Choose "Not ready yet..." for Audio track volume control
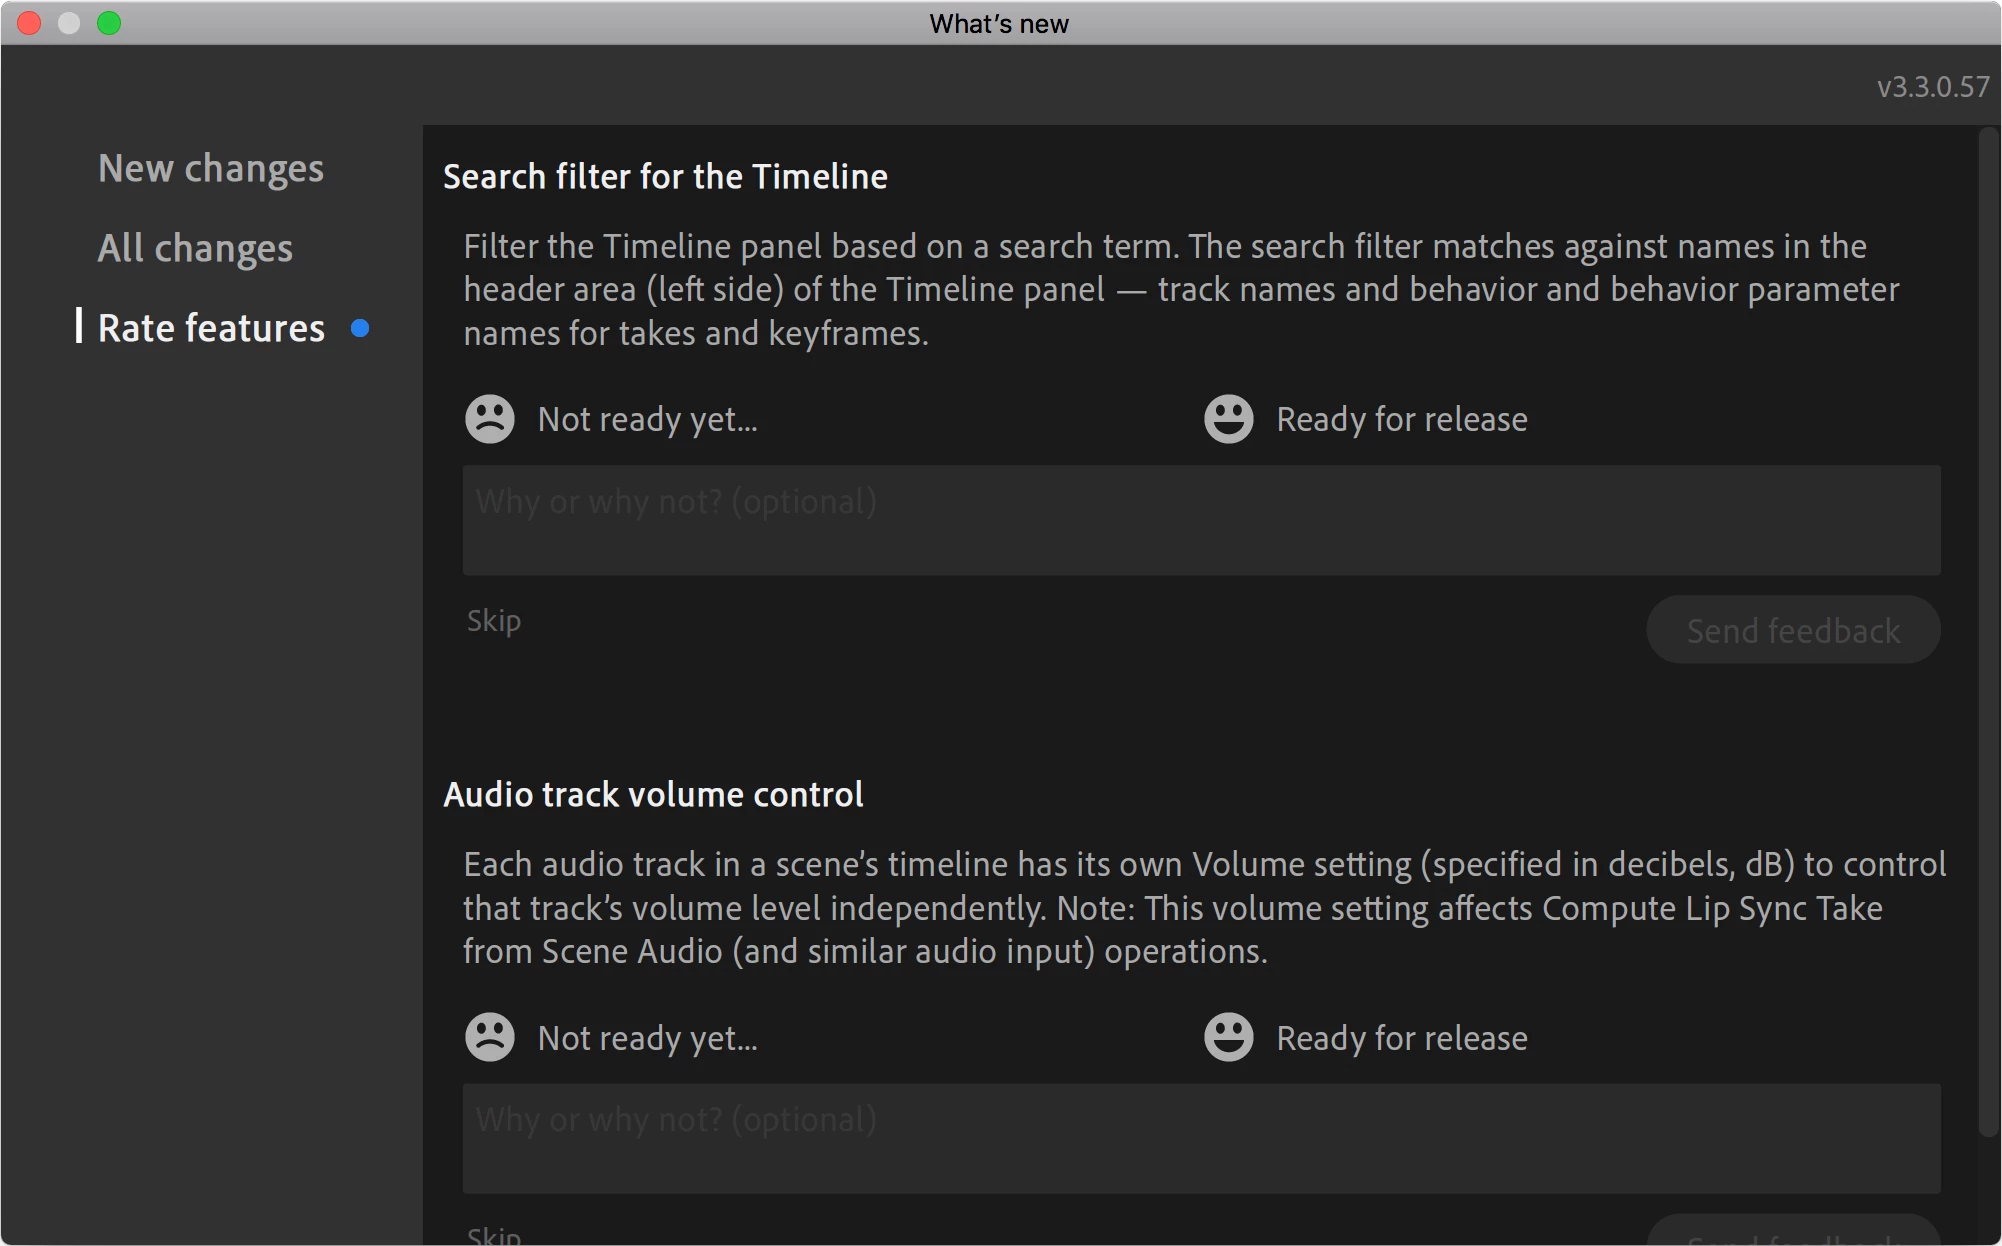Screen dimensions: 2002x1246 [647, 1038]
